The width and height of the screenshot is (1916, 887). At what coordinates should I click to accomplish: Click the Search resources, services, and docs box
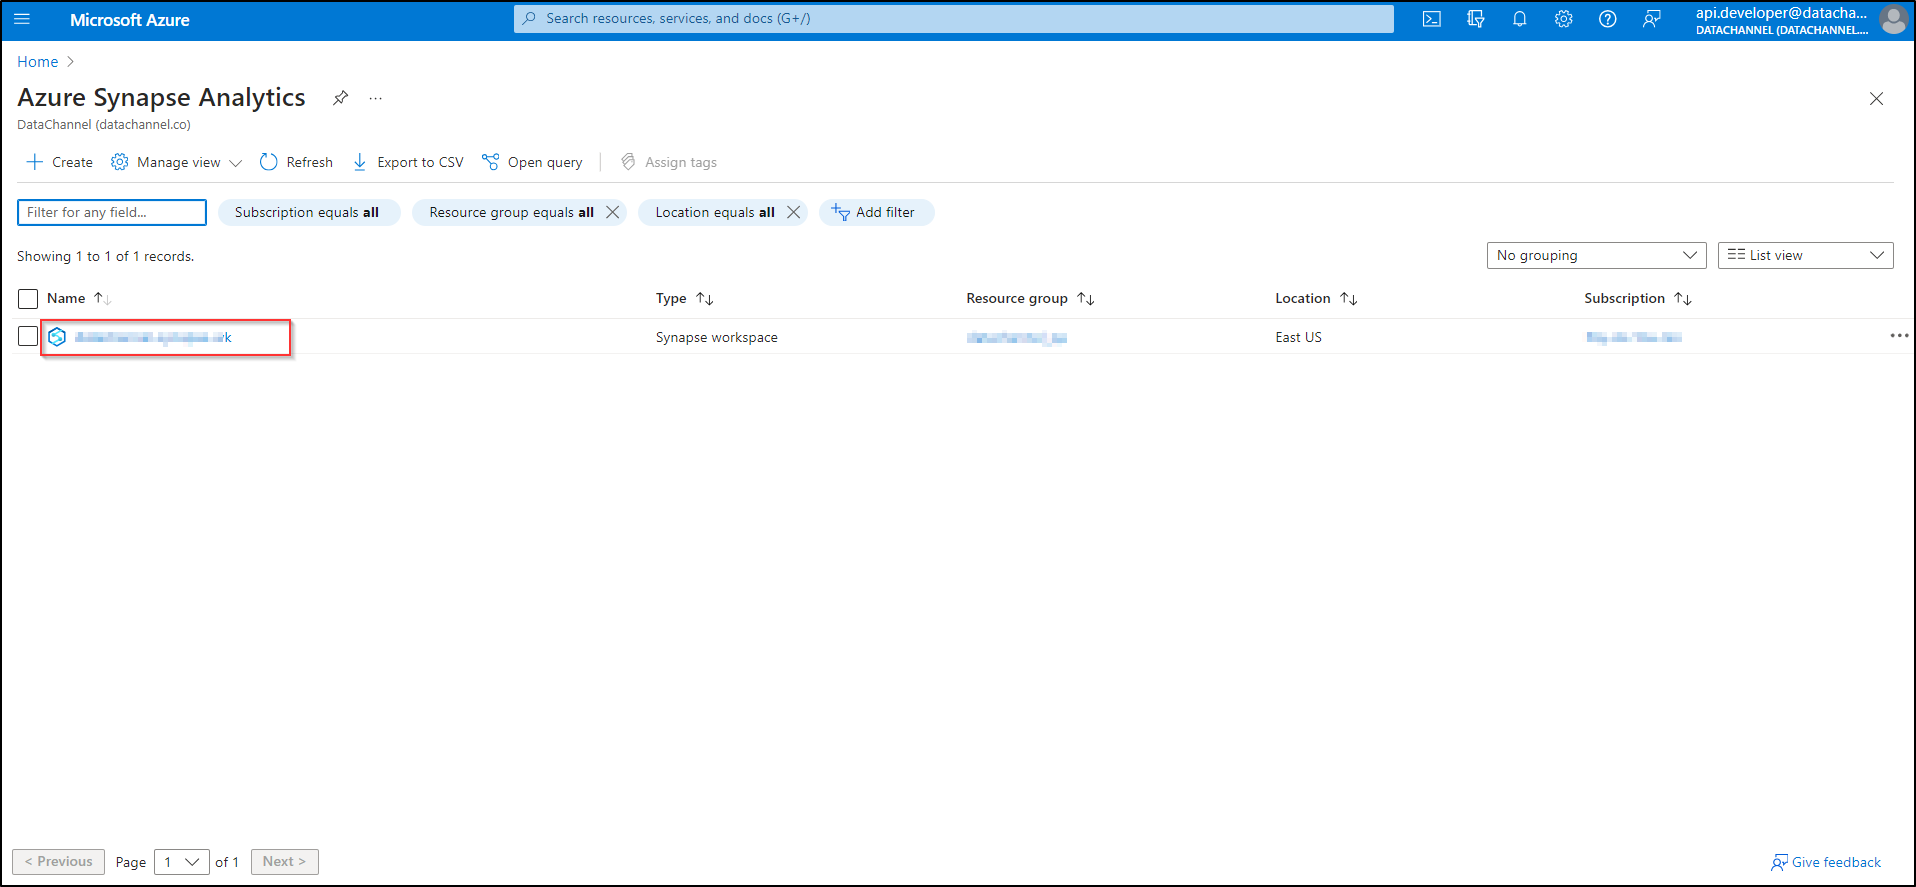[x=954, y=19]
